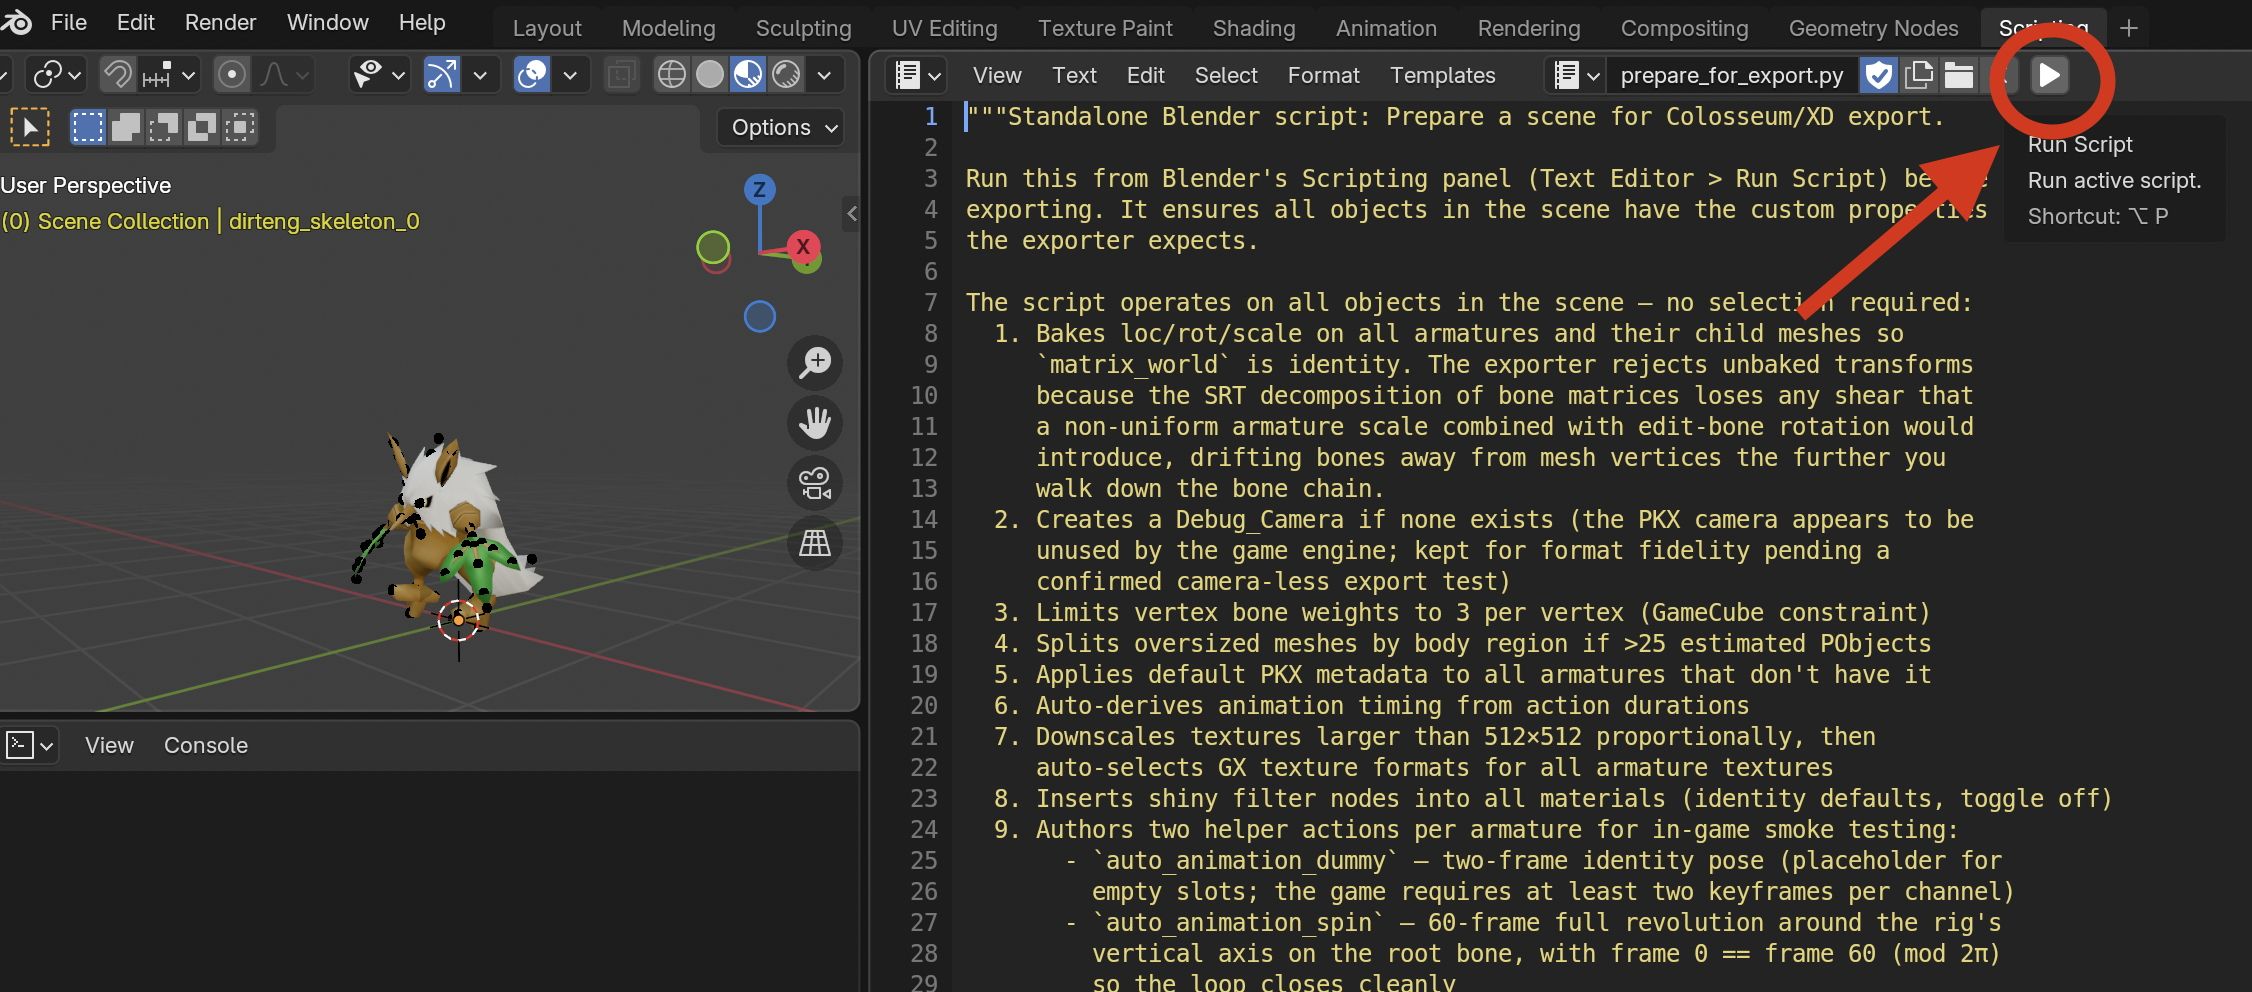The width and height of the screenshot is (2252, 992).
Task: Open the proportional editing falloff dropdown
Action: [x=286, y=74]
